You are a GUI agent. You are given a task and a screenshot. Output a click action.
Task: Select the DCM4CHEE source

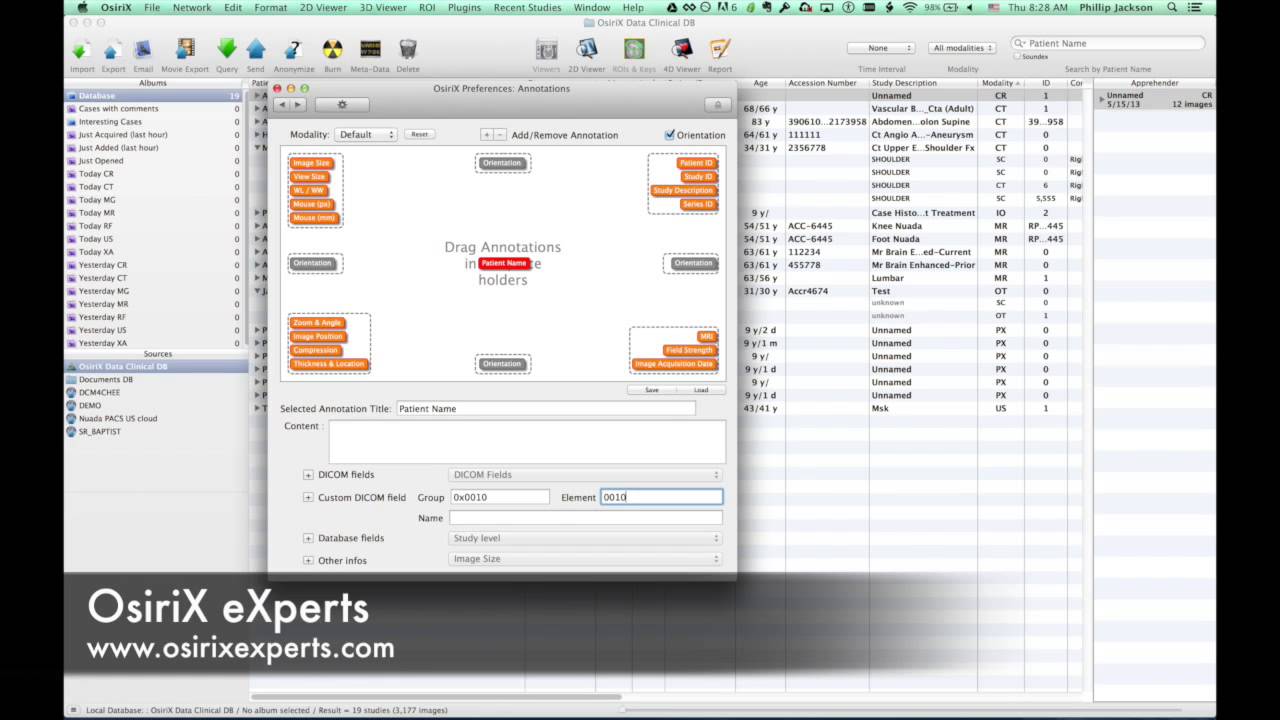(x=99, y=393)
